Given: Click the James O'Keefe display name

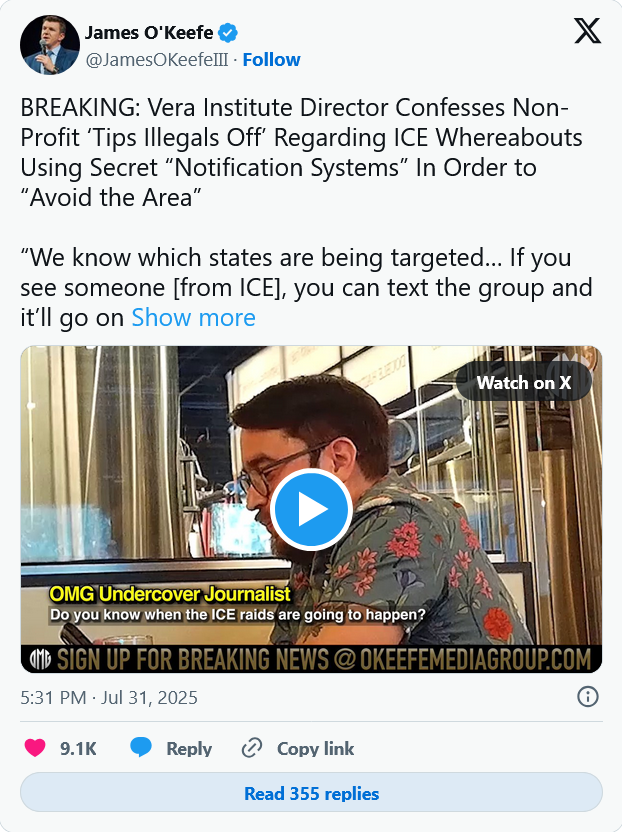Looking at the screenshot, I should pyautogui.click(x=149, y=33).
